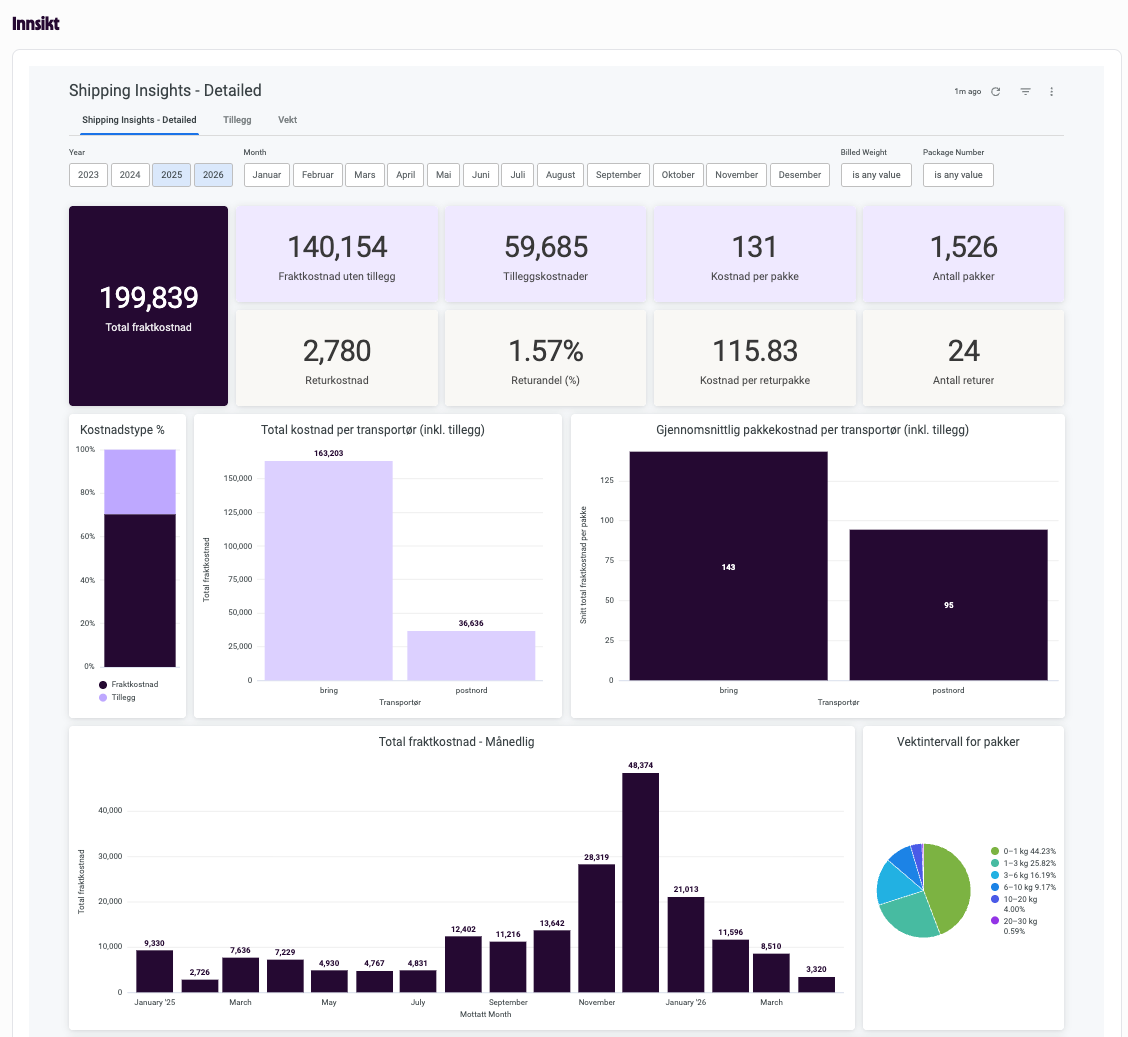The height and width of the screenshot is (1037, 1128).
Task: Select the Shipping Insights - Detailed tab
Action: [139, 119]
